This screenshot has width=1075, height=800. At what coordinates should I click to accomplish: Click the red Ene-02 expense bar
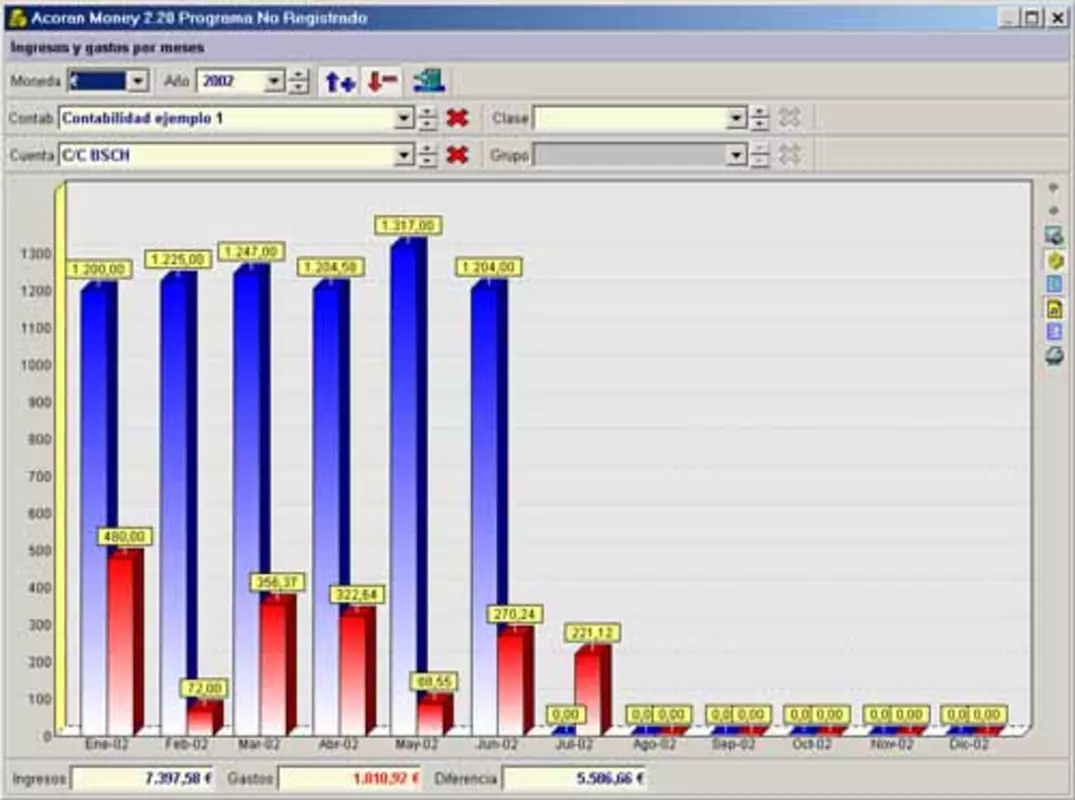tap(125, 642)
